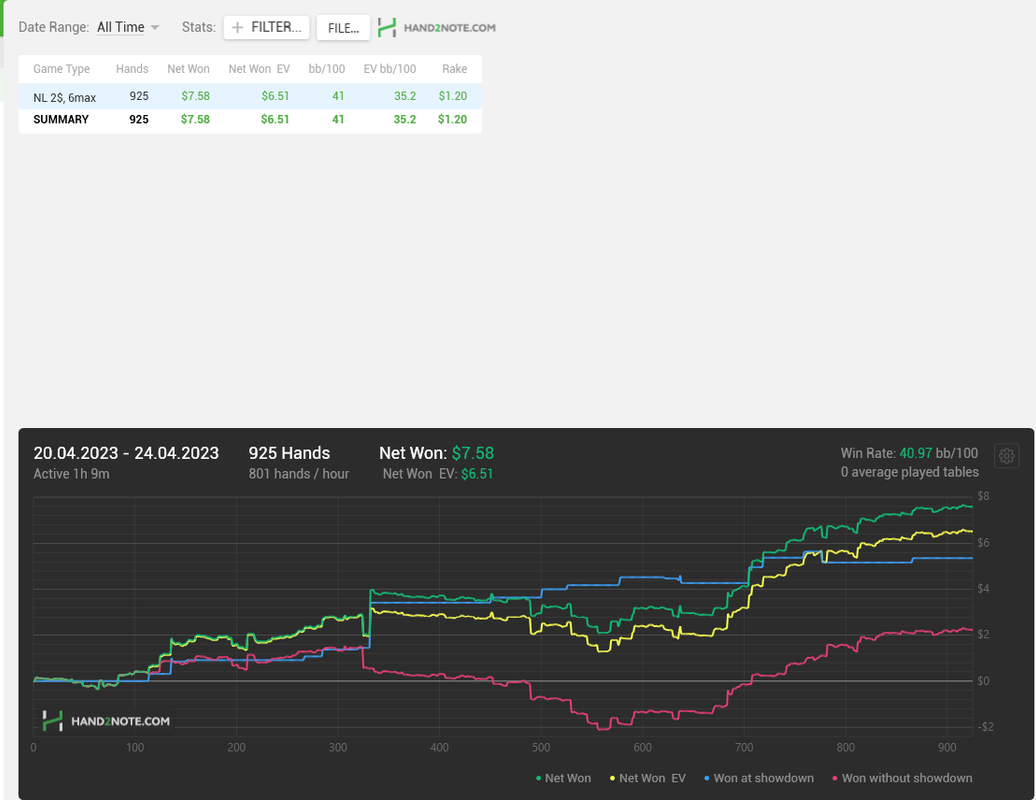Click the Net Won EV: $6.51 chart text
The height and width of the screenshot is (800, 1036).
(x=438, y=474)
